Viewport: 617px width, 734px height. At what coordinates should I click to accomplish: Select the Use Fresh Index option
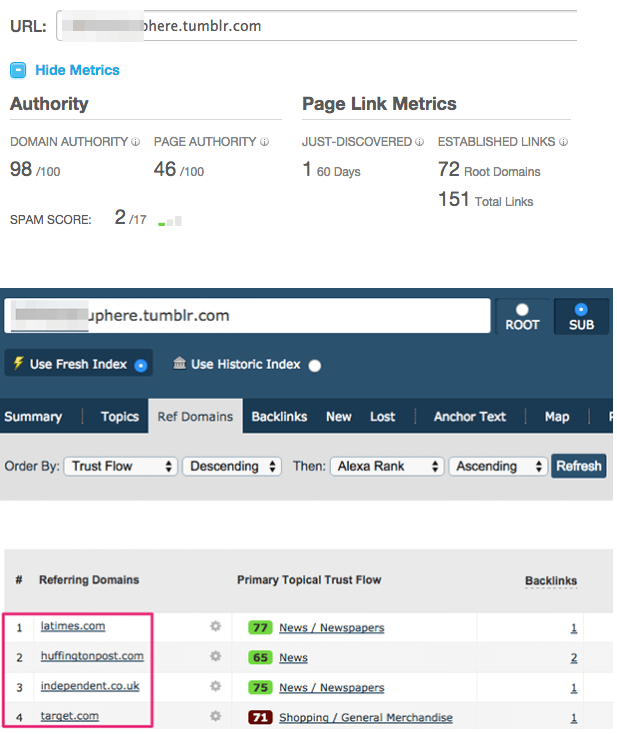[141, 365]
